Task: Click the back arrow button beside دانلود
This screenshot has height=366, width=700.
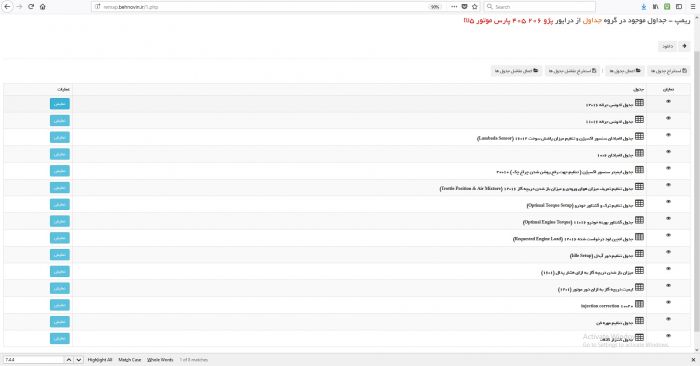Action: (x=684, y=46)
